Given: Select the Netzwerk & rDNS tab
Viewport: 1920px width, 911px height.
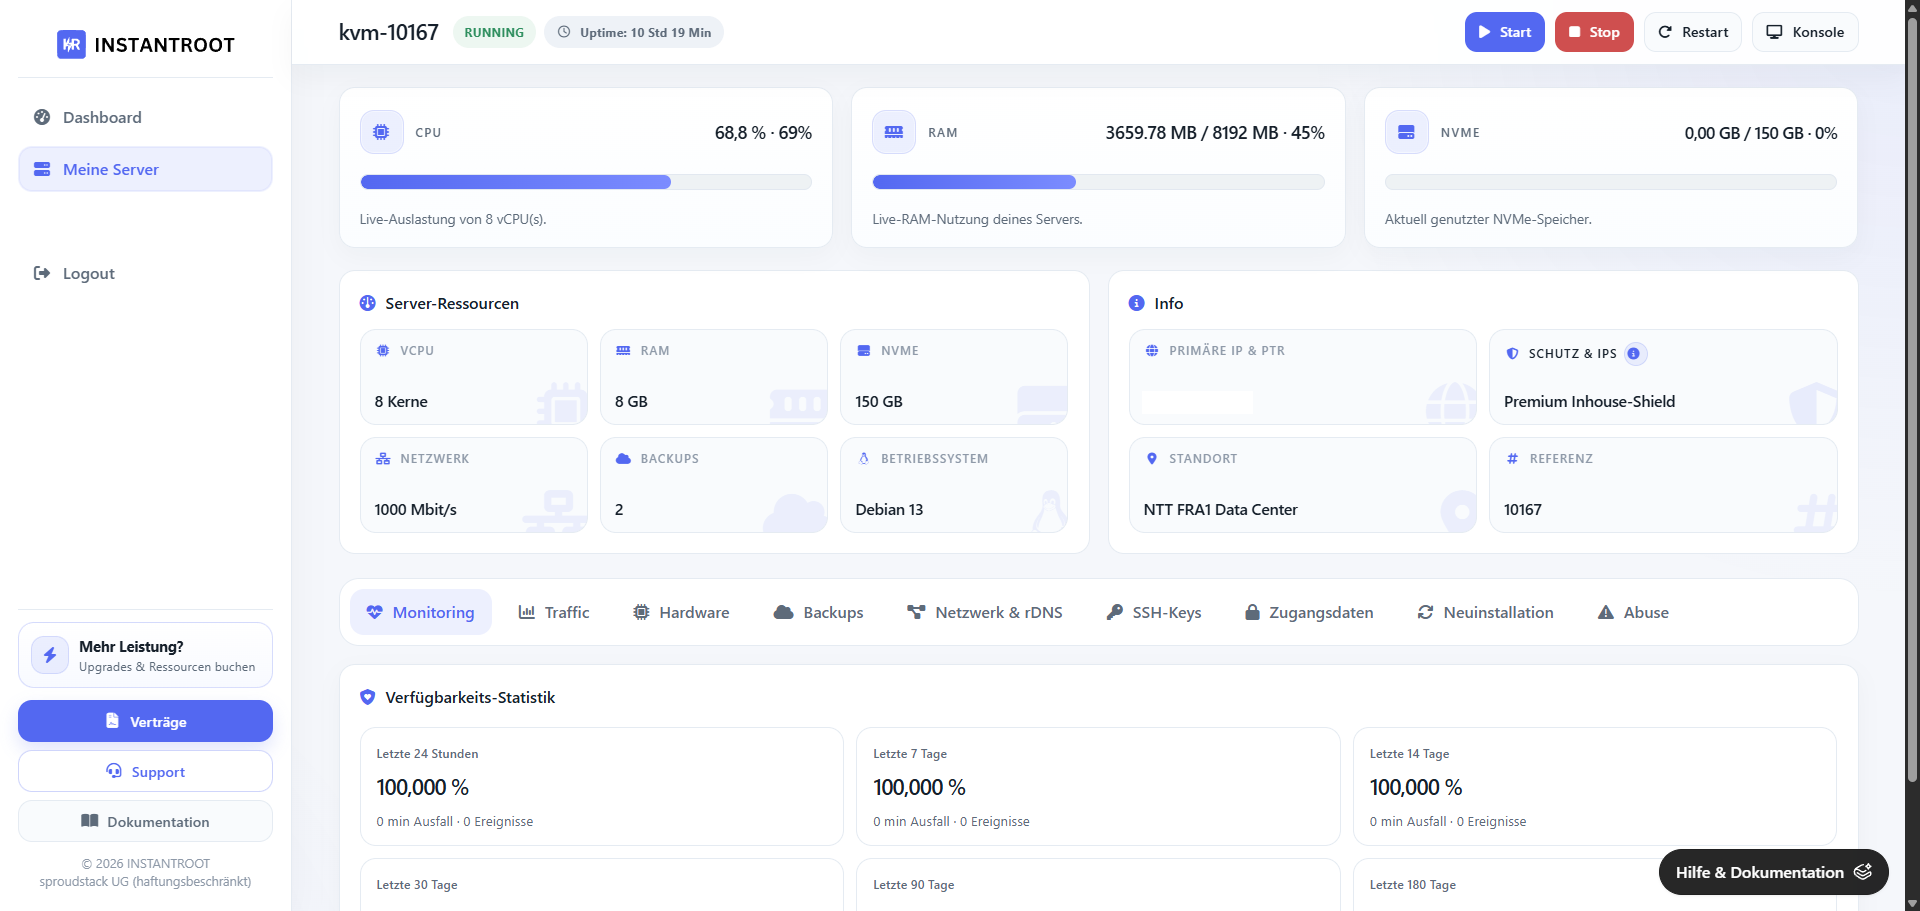Looking at the screenshot, I should 985,612.
